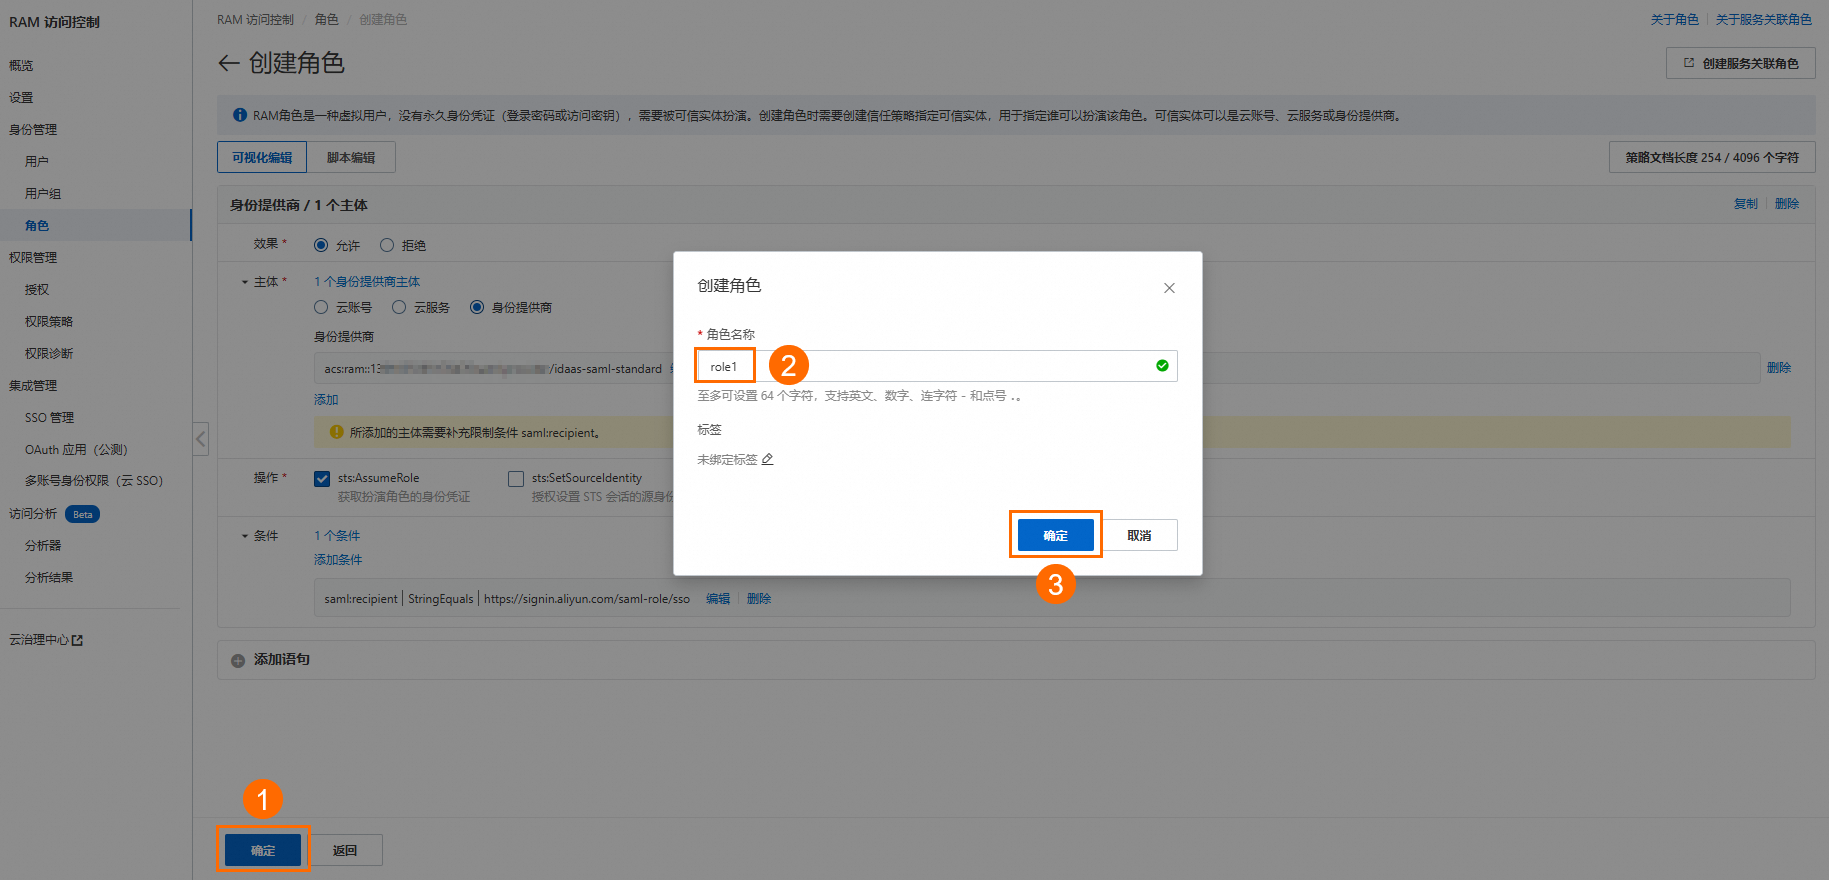The image size is (1829, 880).
Task: Click the statement header 删除 link
Action: (1787, 203)
